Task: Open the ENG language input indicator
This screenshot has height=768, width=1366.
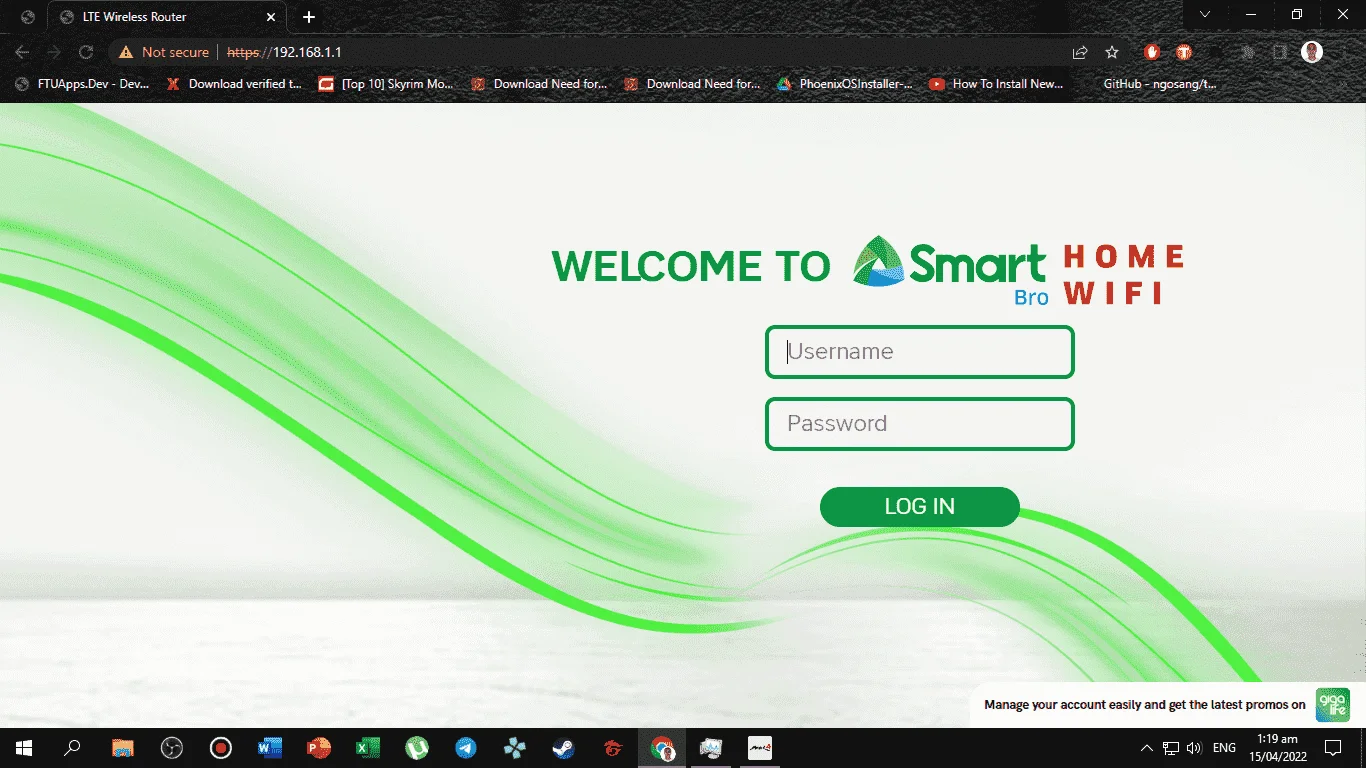Action: 1224,748
